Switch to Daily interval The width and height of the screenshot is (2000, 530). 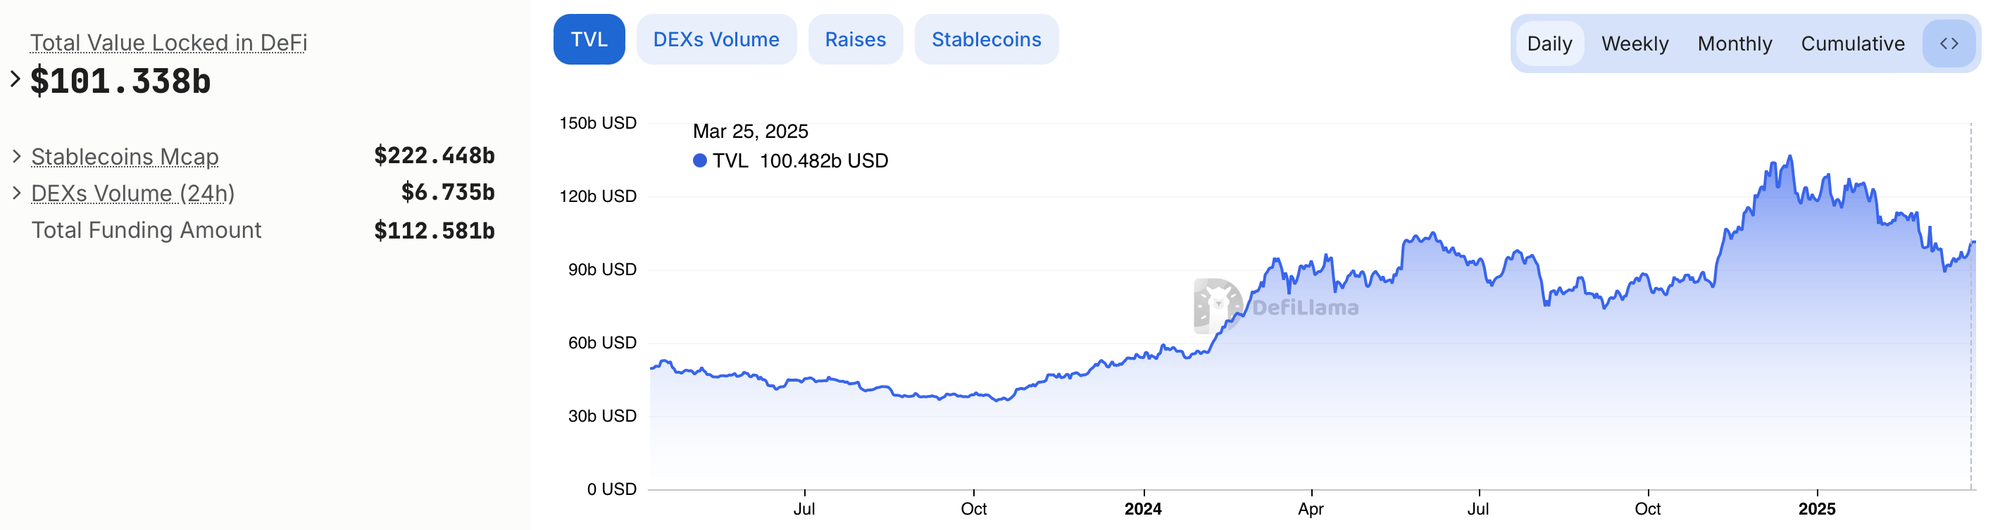click(x=1549, y=44)
